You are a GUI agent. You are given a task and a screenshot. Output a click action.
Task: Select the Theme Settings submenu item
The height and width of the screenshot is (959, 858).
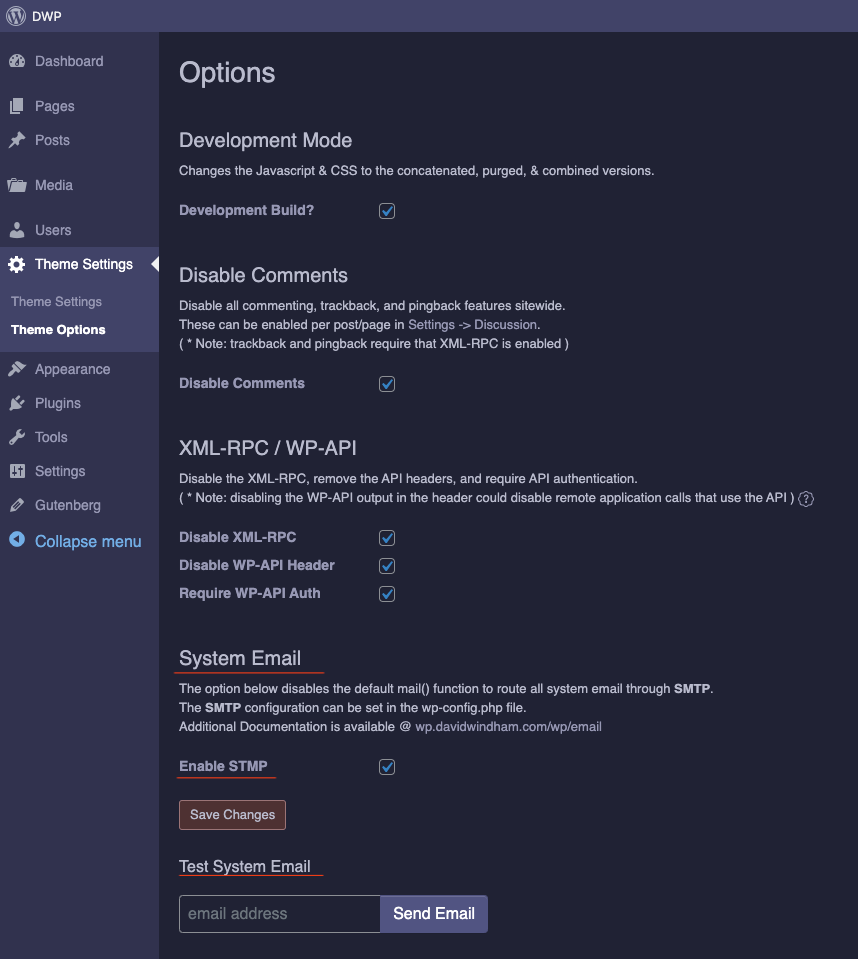pyautogui.click(x=56, y=302)
